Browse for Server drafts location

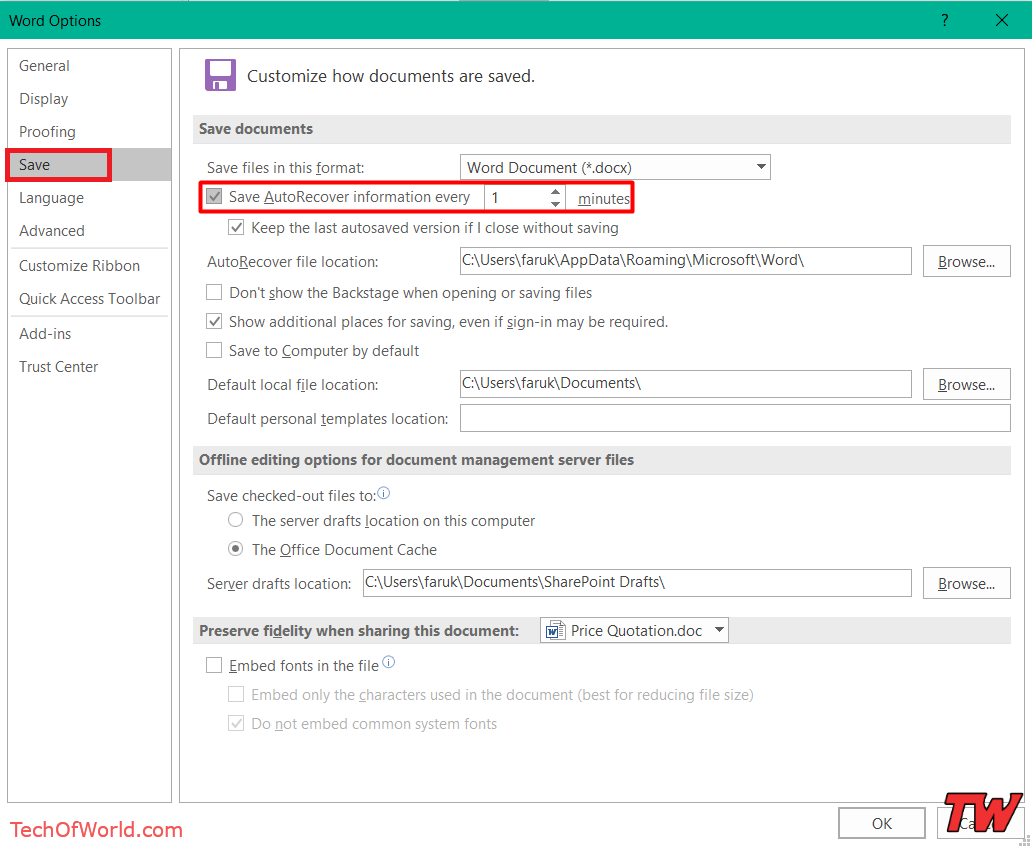pos(966,584)
